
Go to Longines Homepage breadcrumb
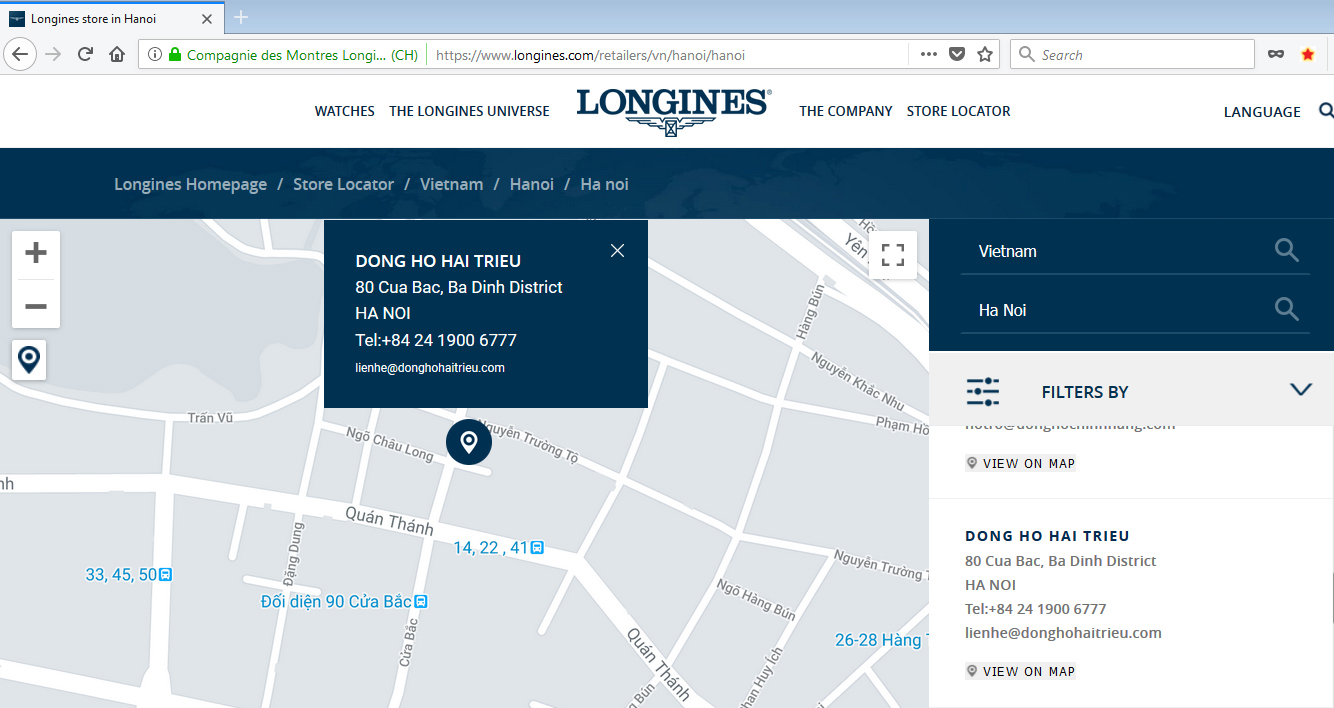point(190,184)
